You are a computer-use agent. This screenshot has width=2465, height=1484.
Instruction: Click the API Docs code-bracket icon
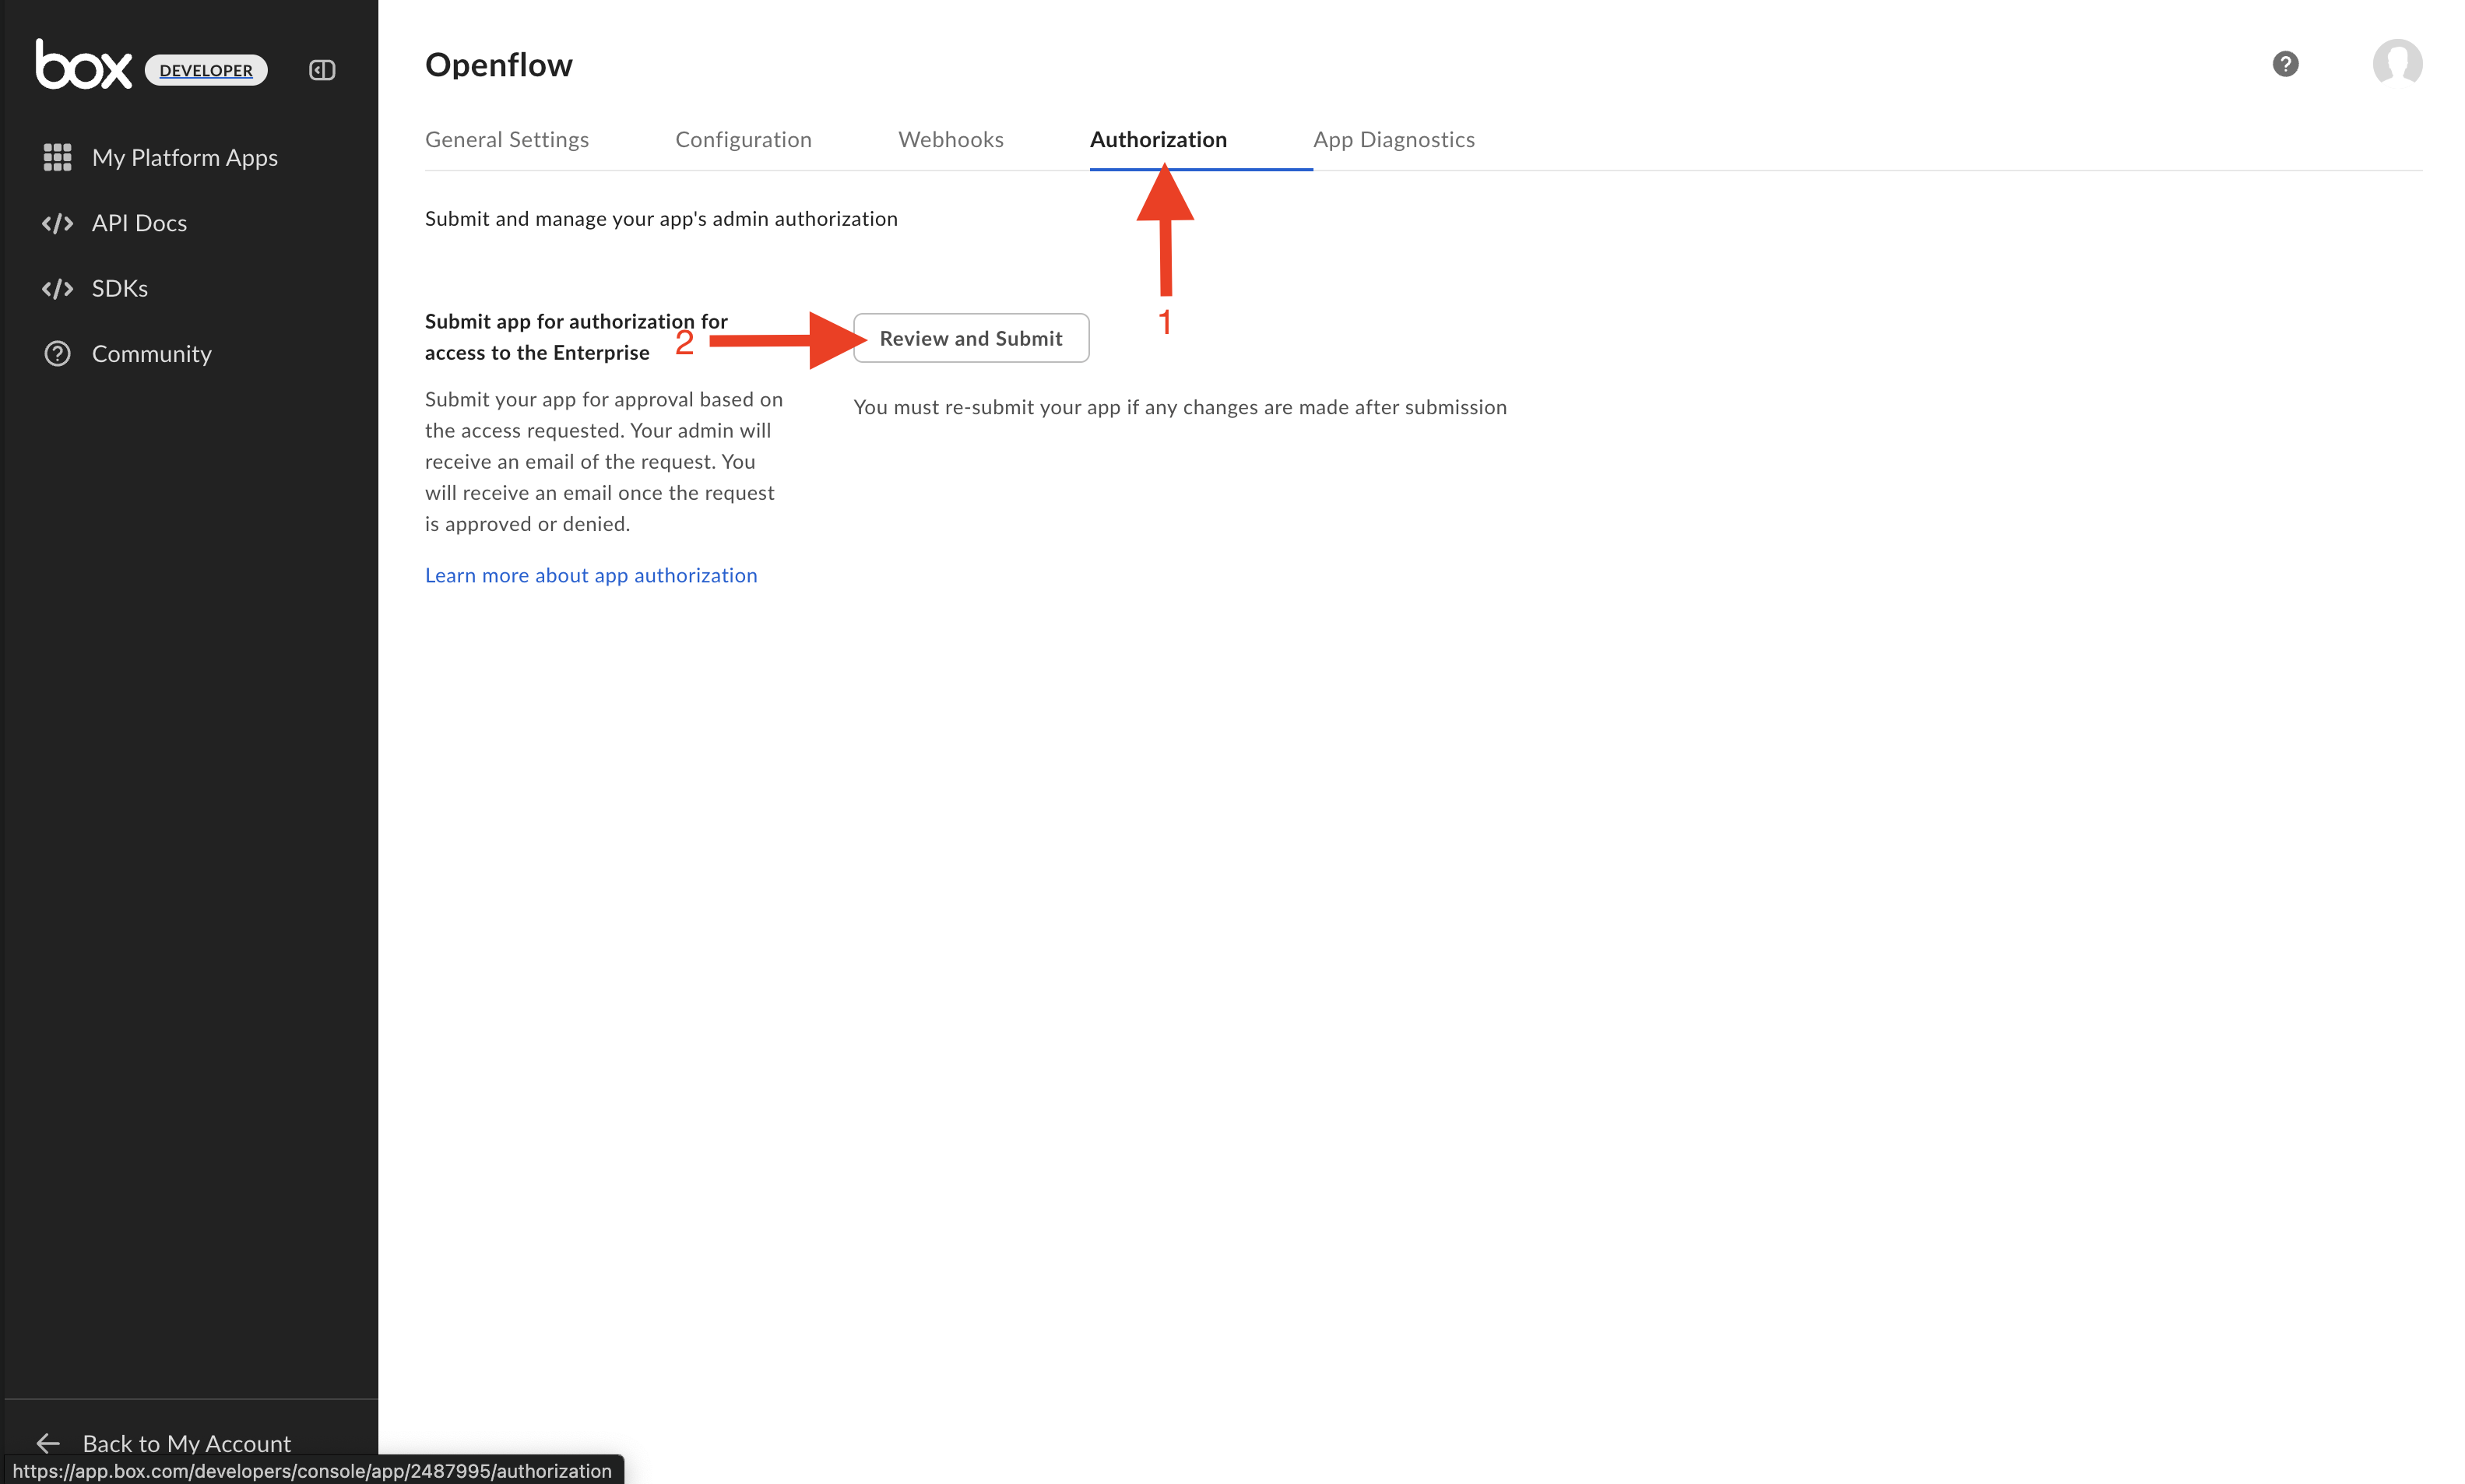tap(57, 223)
